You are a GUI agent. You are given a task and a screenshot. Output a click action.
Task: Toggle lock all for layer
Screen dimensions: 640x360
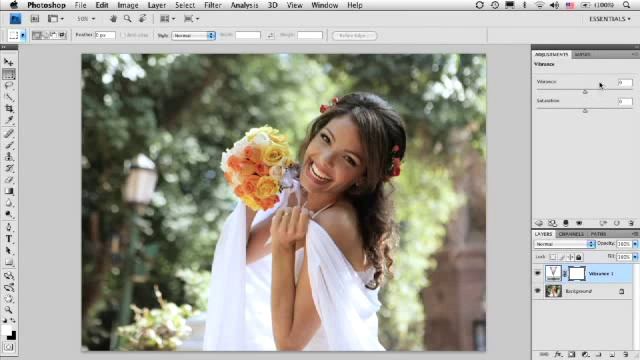pos(578,257)
